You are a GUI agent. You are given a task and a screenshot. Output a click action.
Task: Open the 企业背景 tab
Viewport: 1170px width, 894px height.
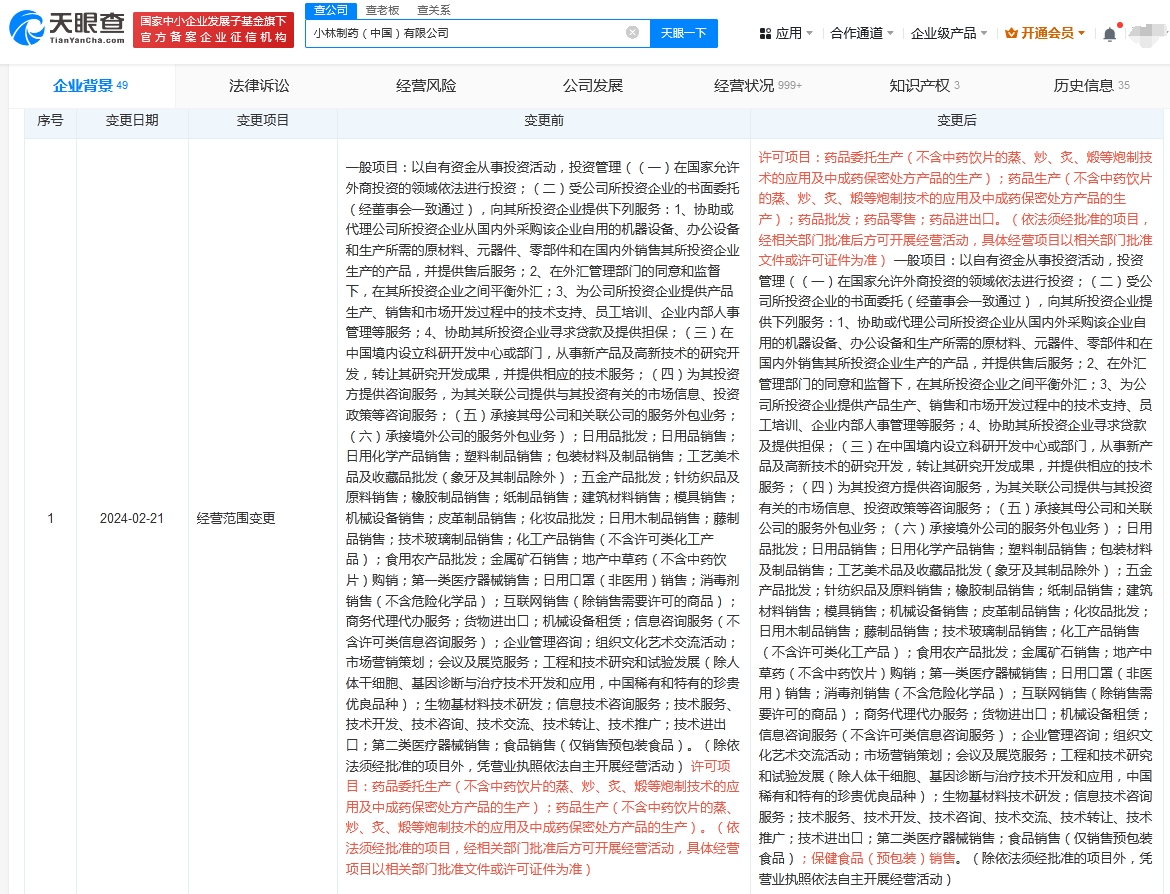tap(92, 86)
